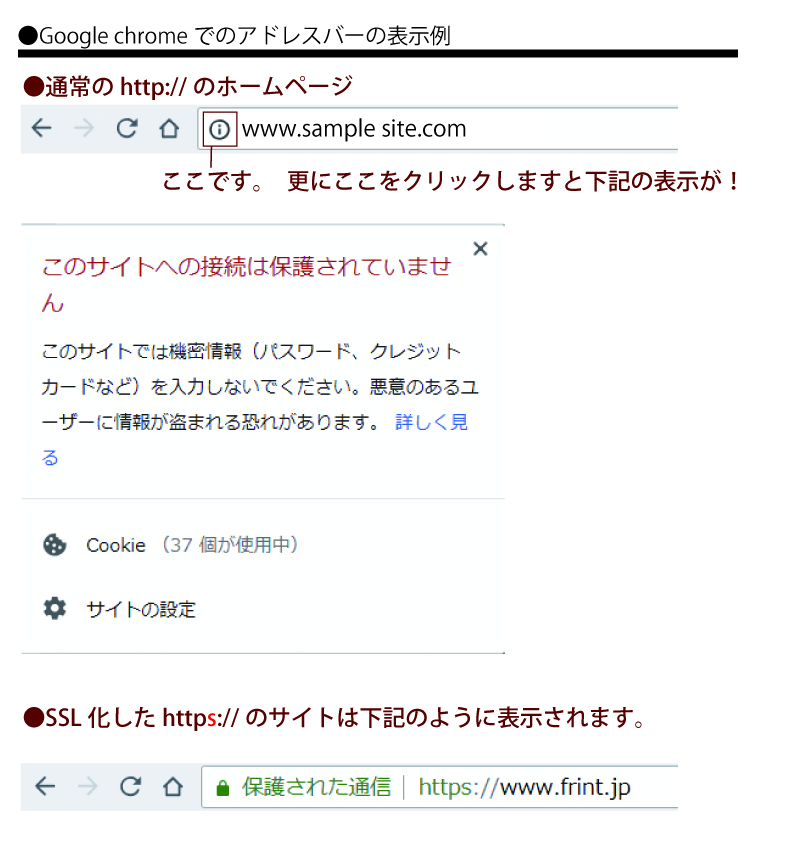Image resolution: width=800 pixels, height=842 pixels.
Task: Click the green padlock secure icon
Action: 223,788
